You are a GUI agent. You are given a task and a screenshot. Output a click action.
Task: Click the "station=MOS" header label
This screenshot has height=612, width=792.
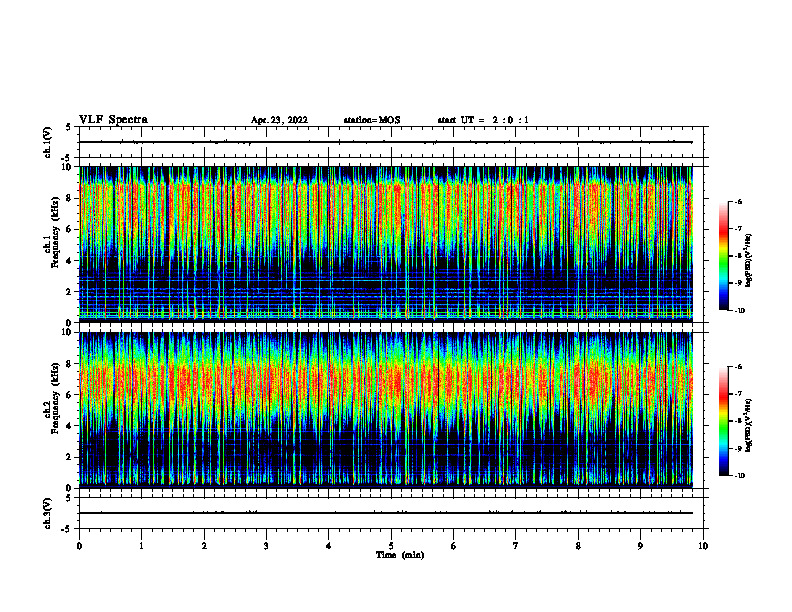pyautogui.click(x=372, y=120)
